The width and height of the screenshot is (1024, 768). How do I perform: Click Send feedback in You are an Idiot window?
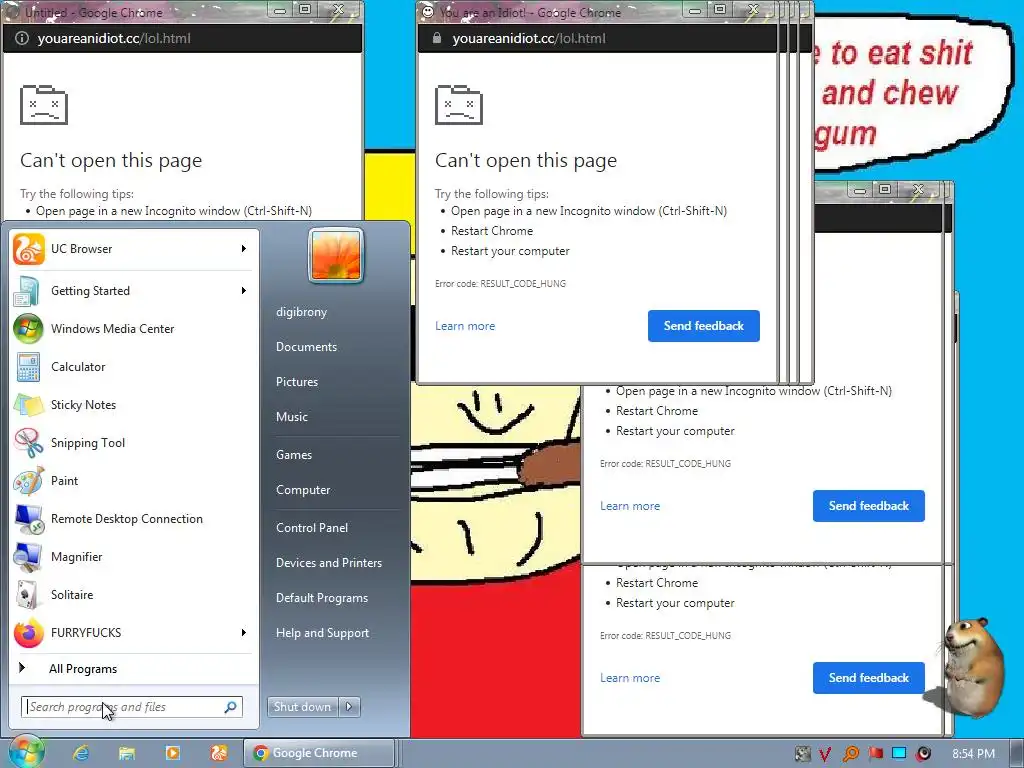point(703,326)
